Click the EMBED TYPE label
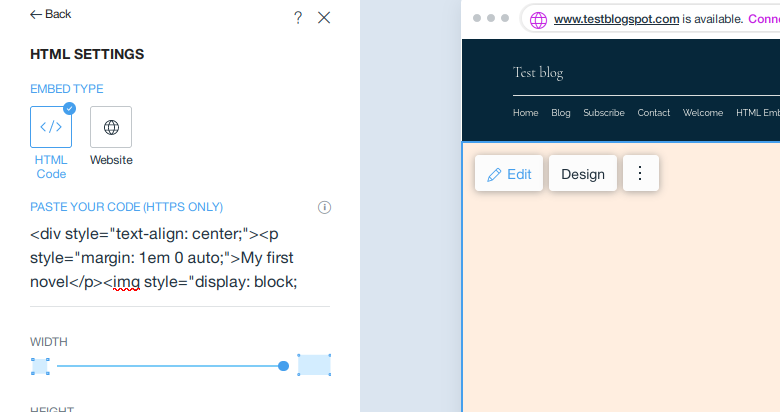The image size is (780, 412). pos(67,89)
